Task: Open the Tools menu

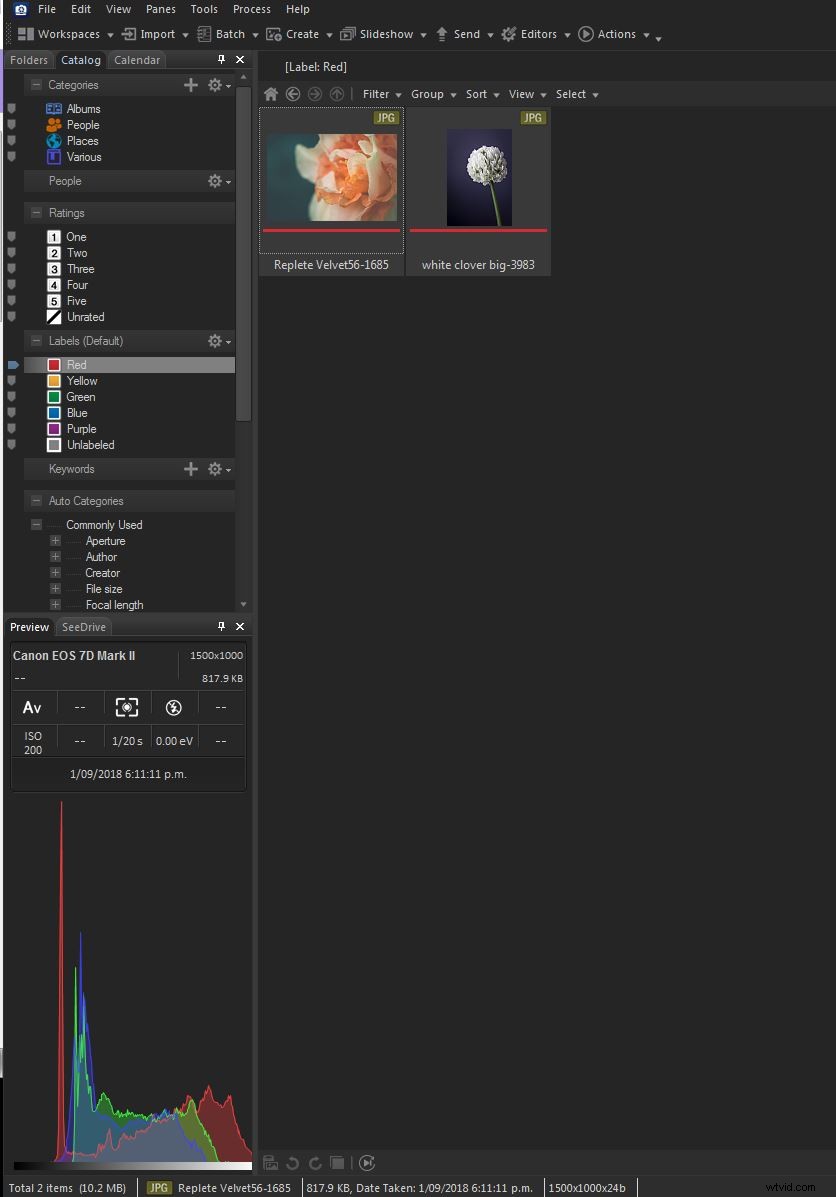Action: 204,9
